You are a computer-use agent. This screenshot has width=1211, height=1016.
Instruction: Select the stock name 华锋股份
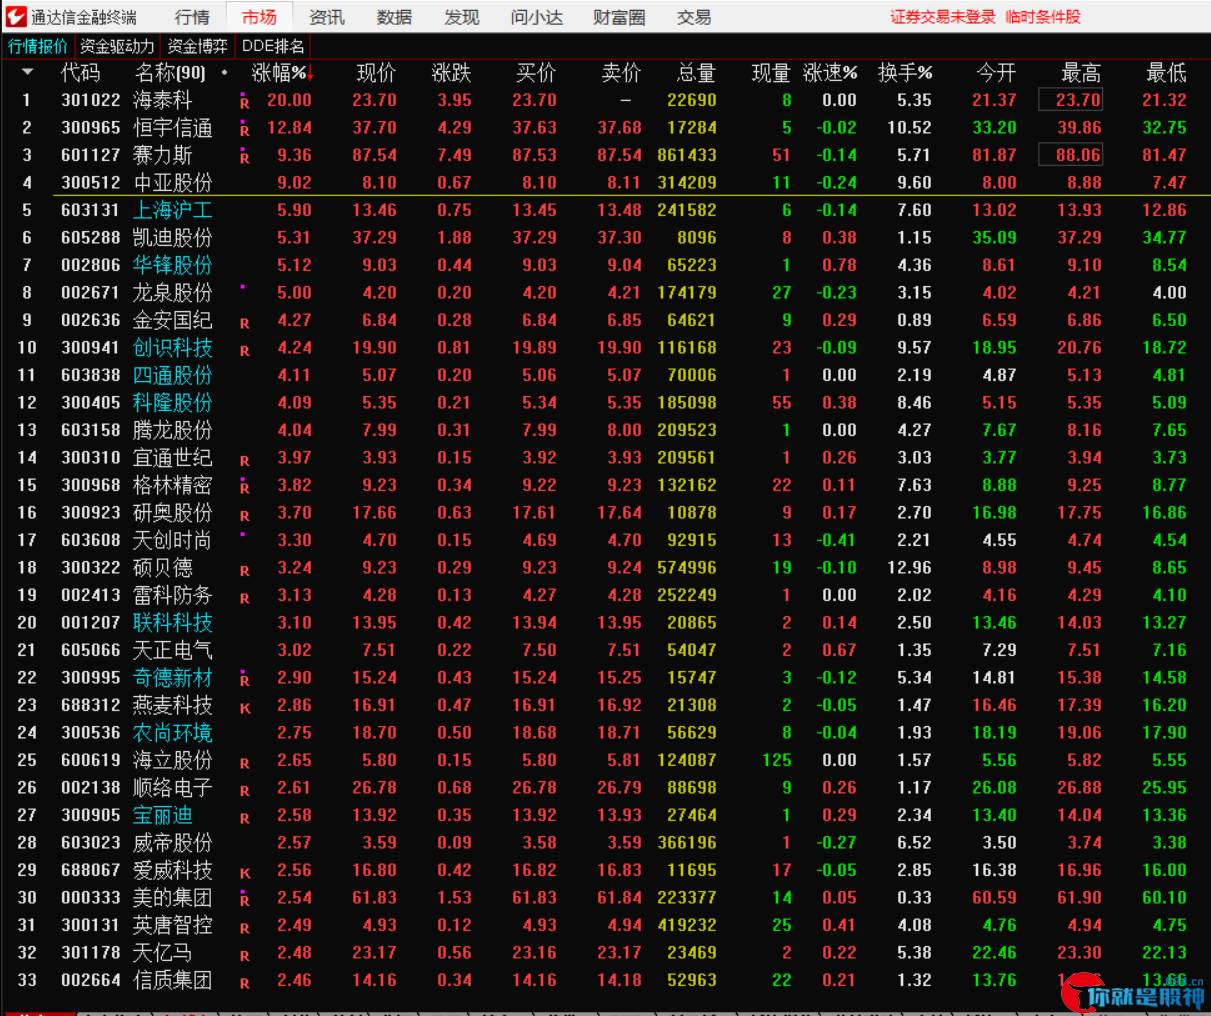coord(172,265)
